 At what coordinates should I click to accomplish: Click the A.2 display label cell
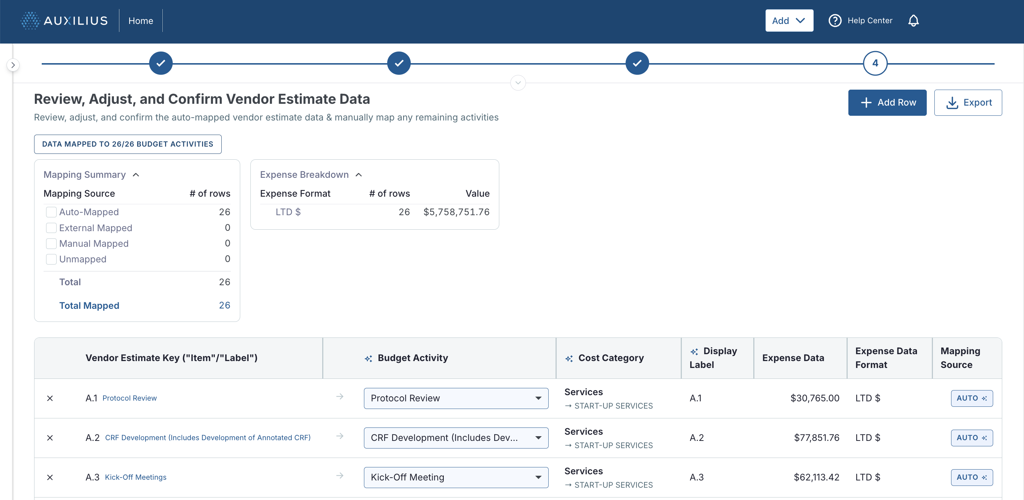pyautogui.click(x=697, y=438)
